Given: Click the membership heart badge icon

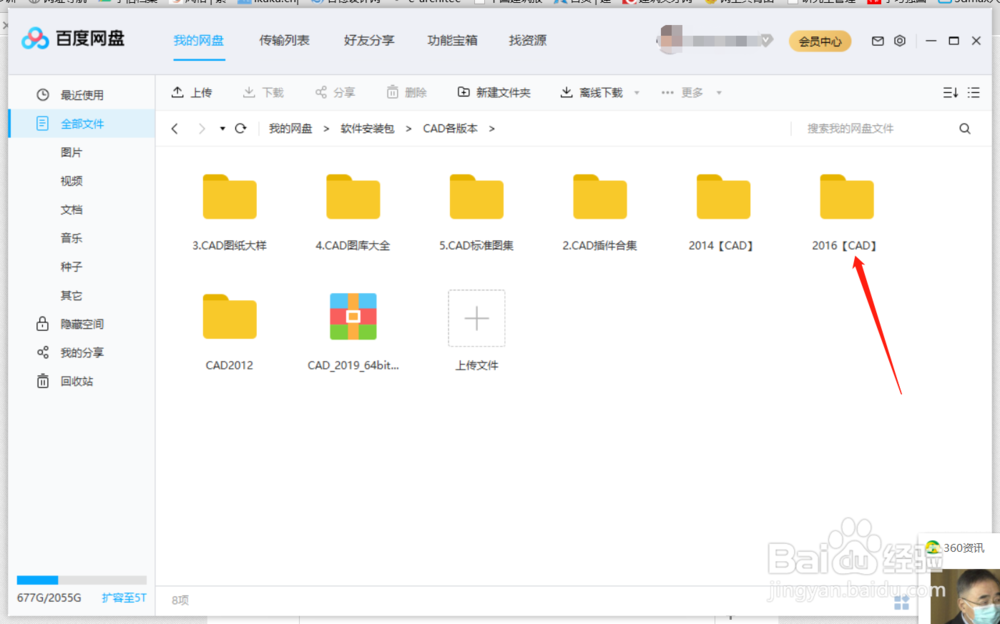Looking at the screenshot, I should tap(766, 41).
